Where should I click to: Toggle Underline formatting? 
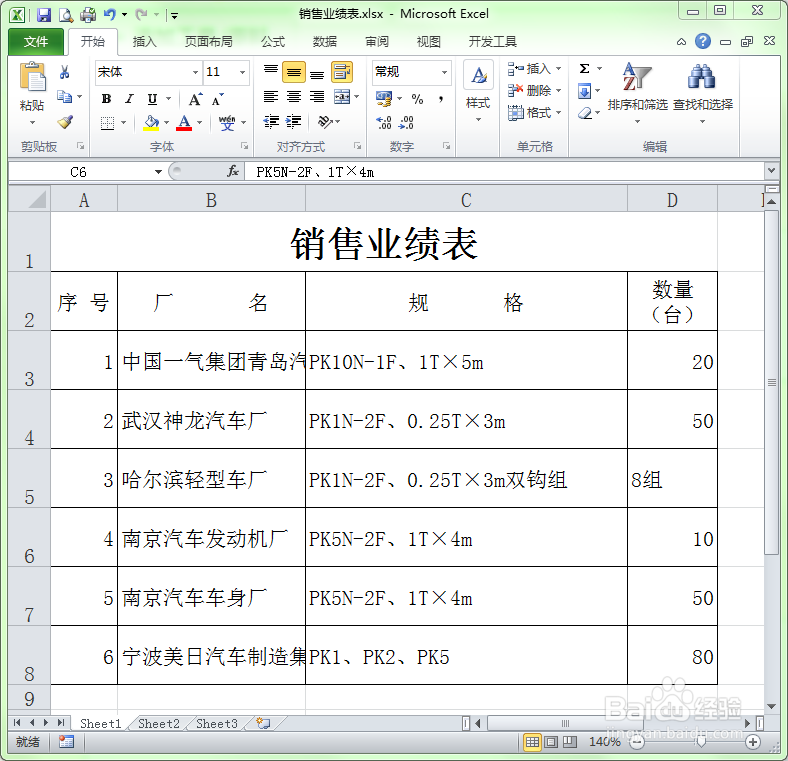pos(152,99)
